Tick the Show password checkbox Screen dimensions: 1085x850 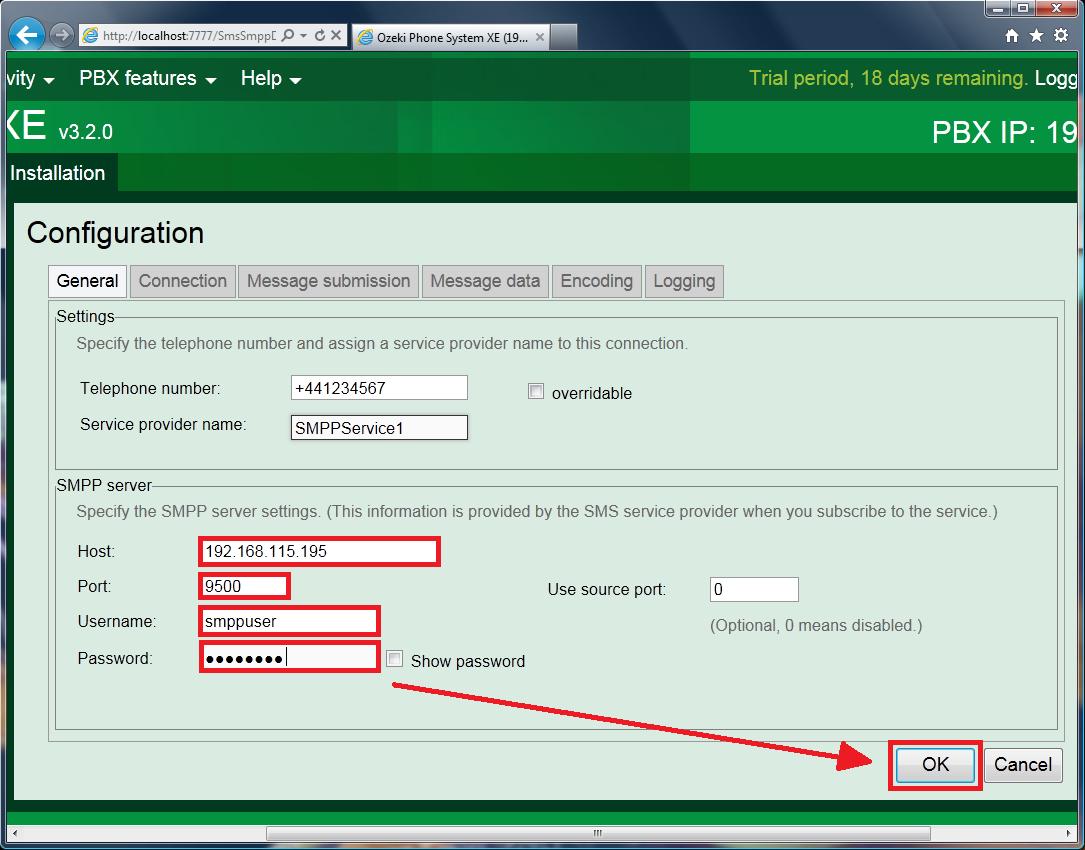(x=395, y=659)
